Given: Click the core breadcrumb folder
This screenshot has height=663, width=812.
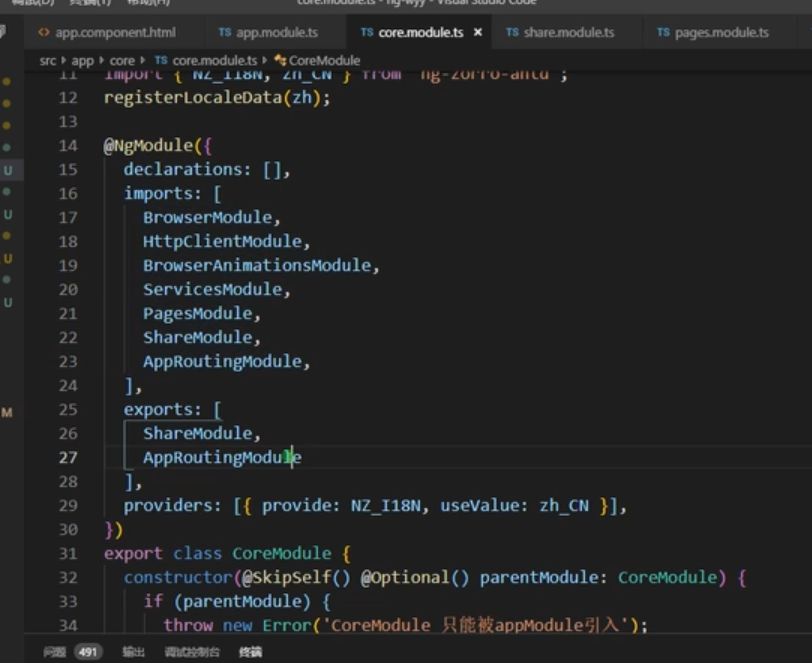Looking at the screenshot, I should point(122,61).
